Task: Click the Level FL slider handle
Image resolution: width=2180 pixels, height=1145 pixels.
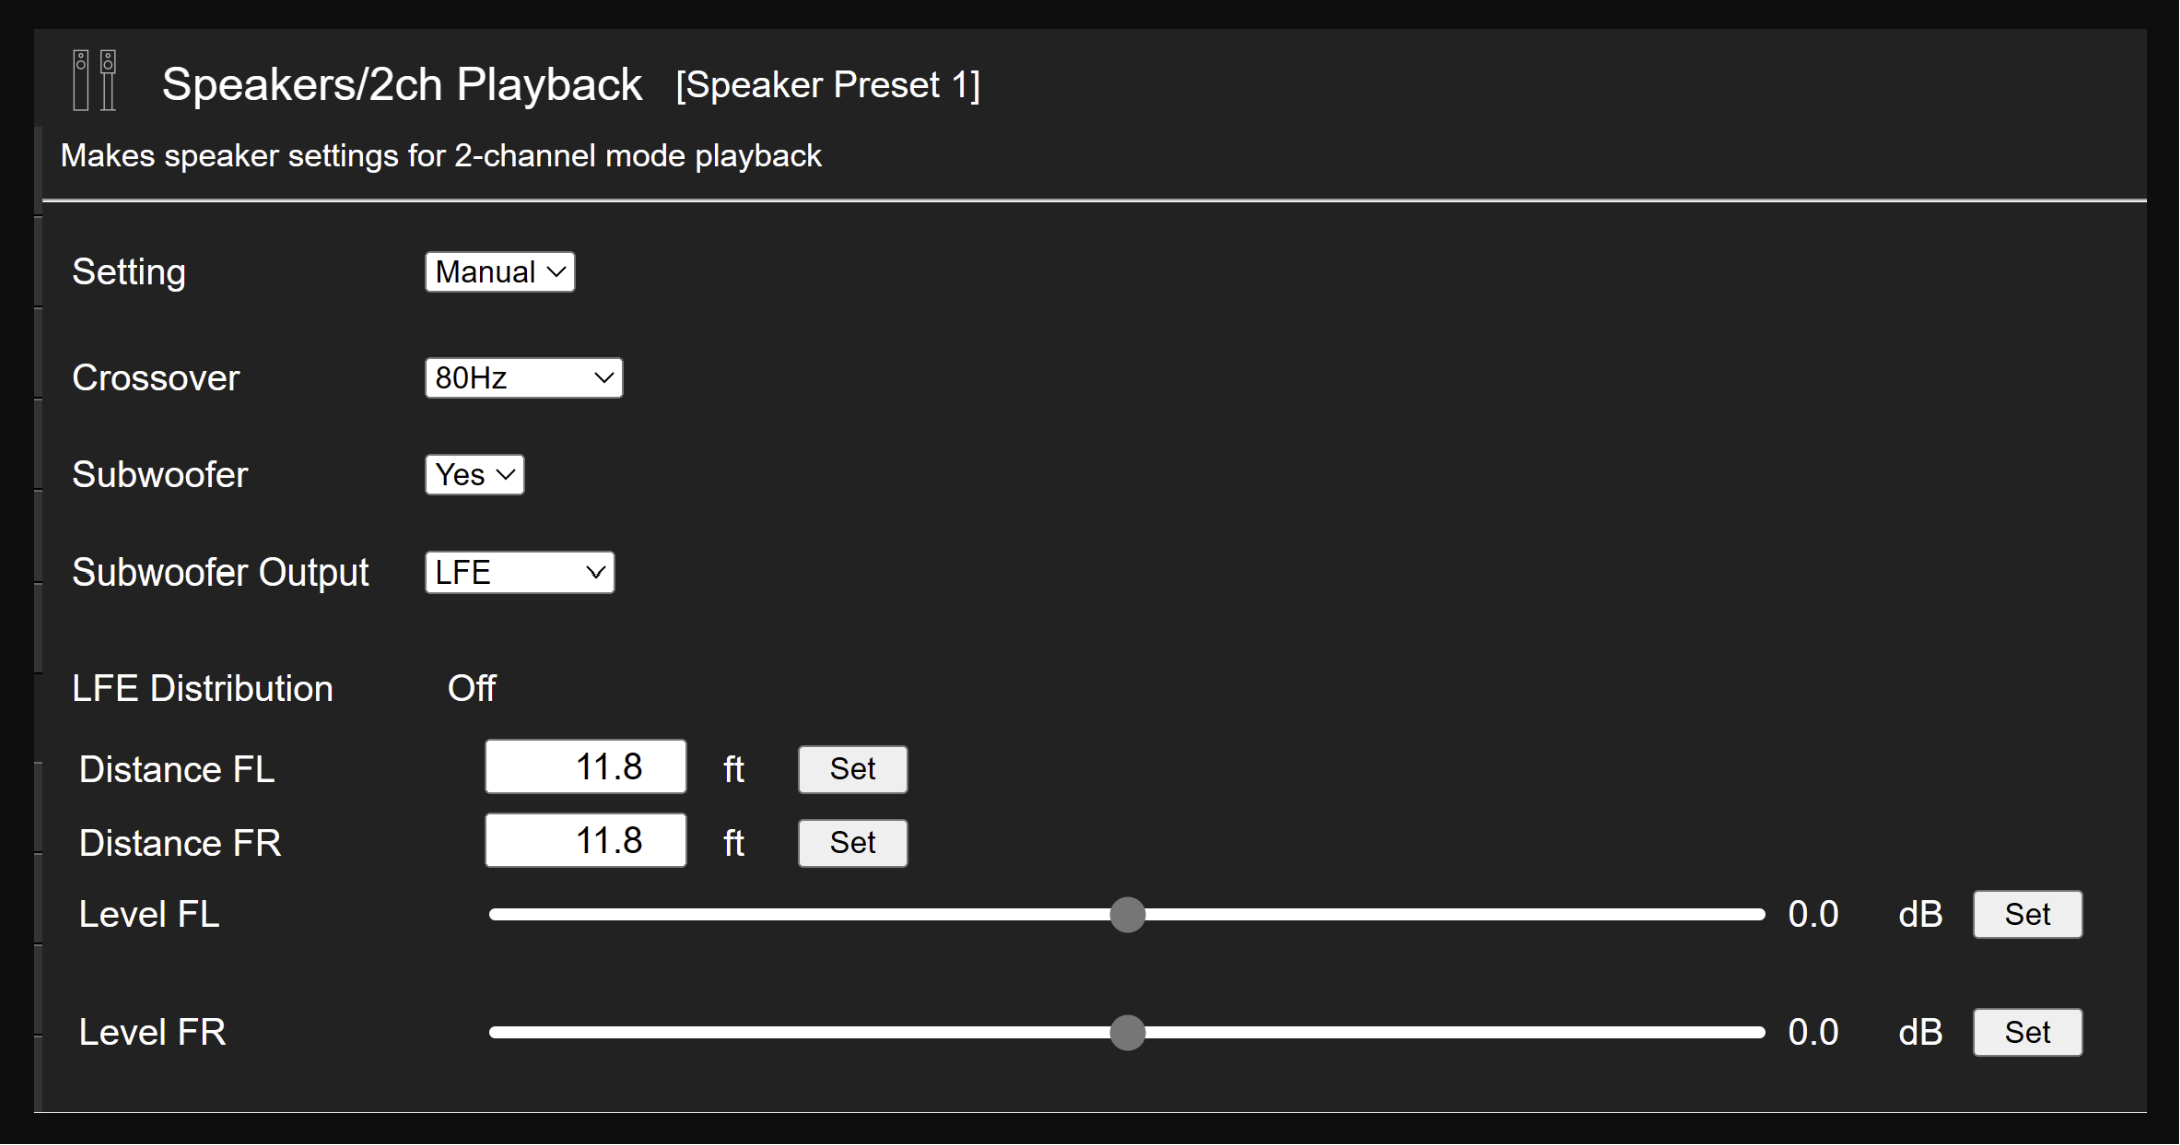Action: click(1127, 915)
